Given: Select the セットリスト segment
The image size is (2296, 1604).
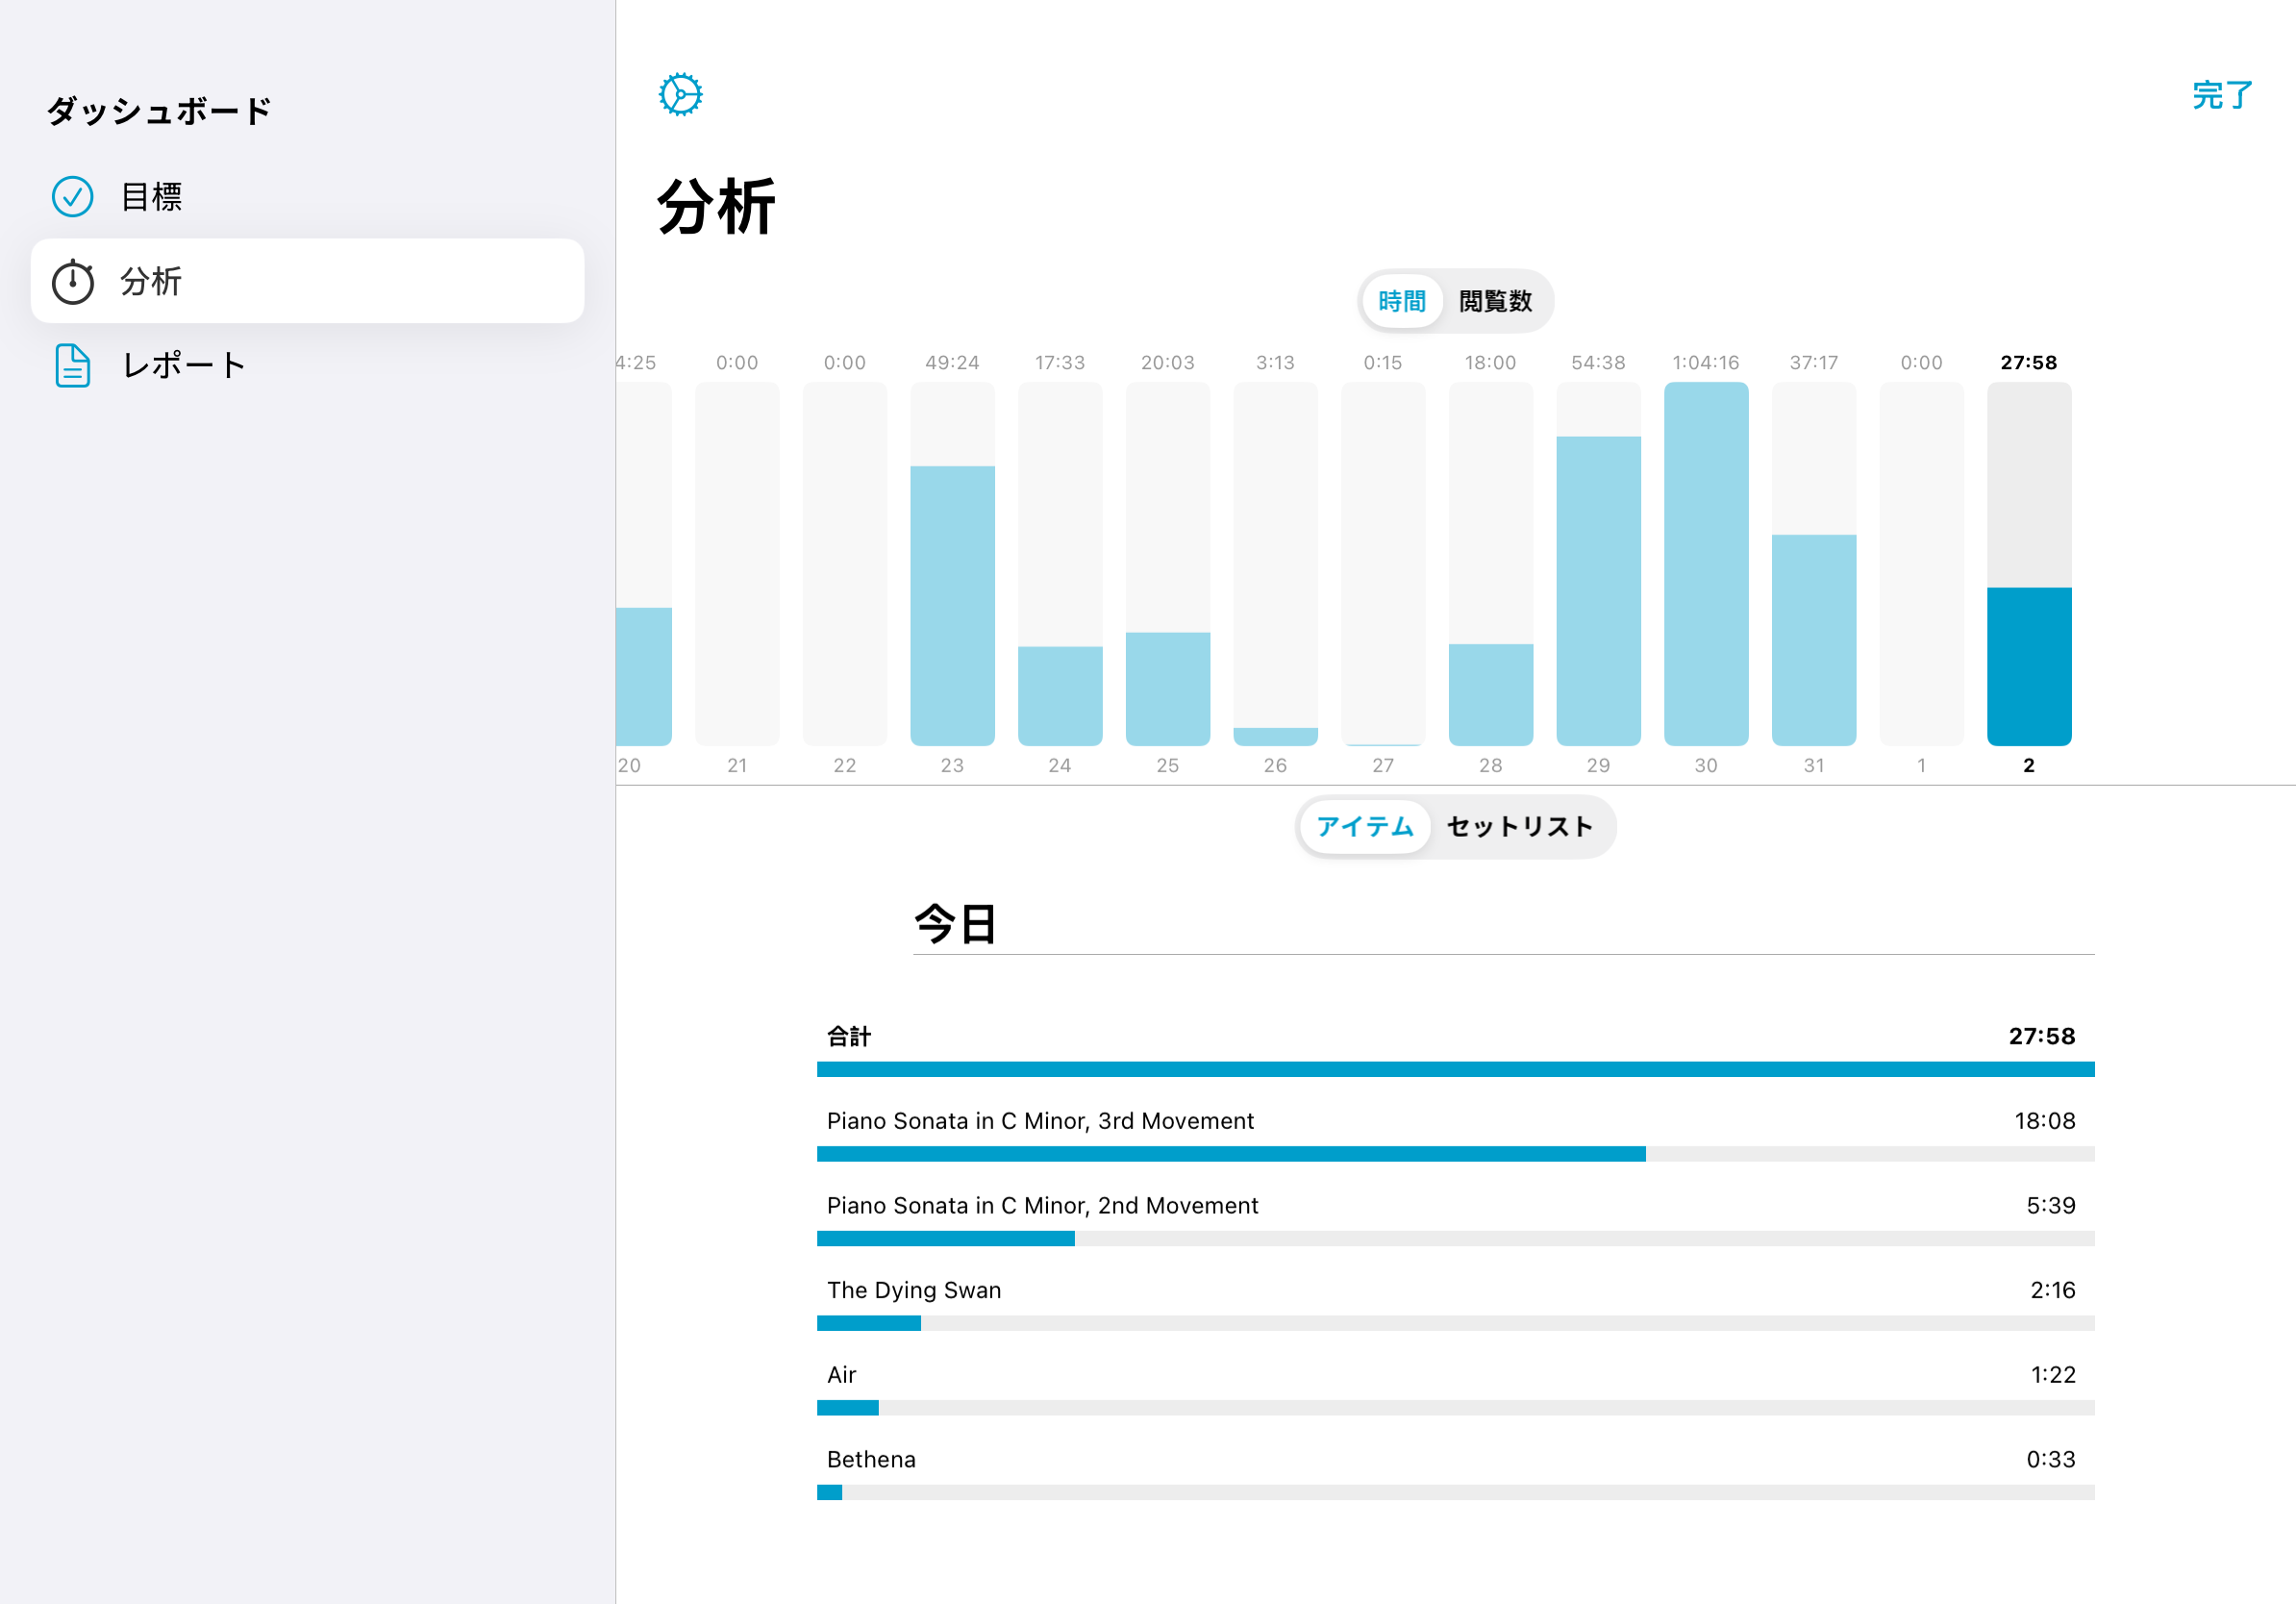Looking at the screenshot, I should [x=1520, y=826].
